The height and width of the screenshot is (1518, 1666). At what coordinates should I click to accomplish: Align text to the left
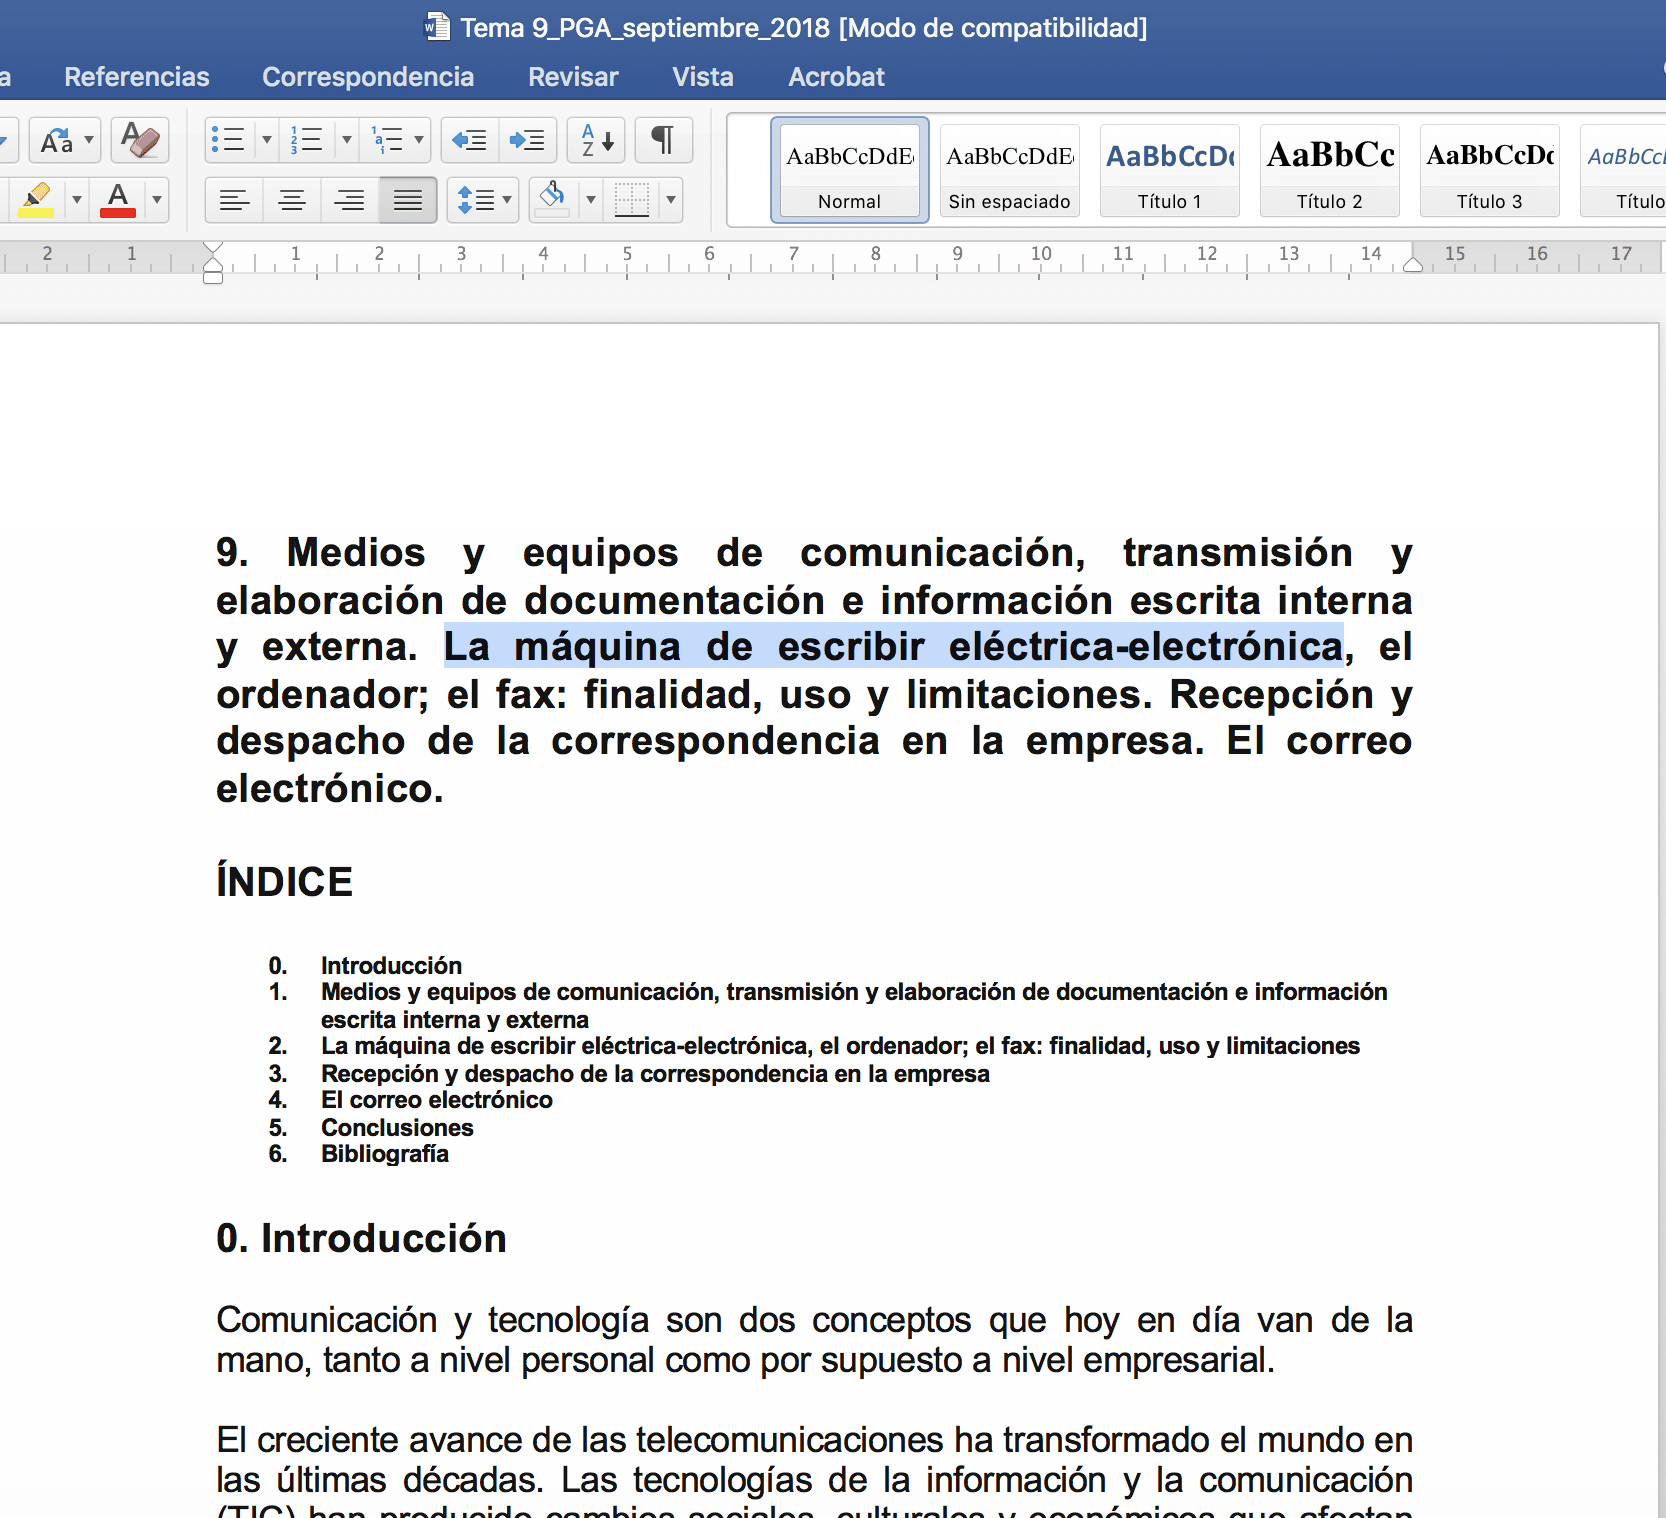[x=234, y=201]
